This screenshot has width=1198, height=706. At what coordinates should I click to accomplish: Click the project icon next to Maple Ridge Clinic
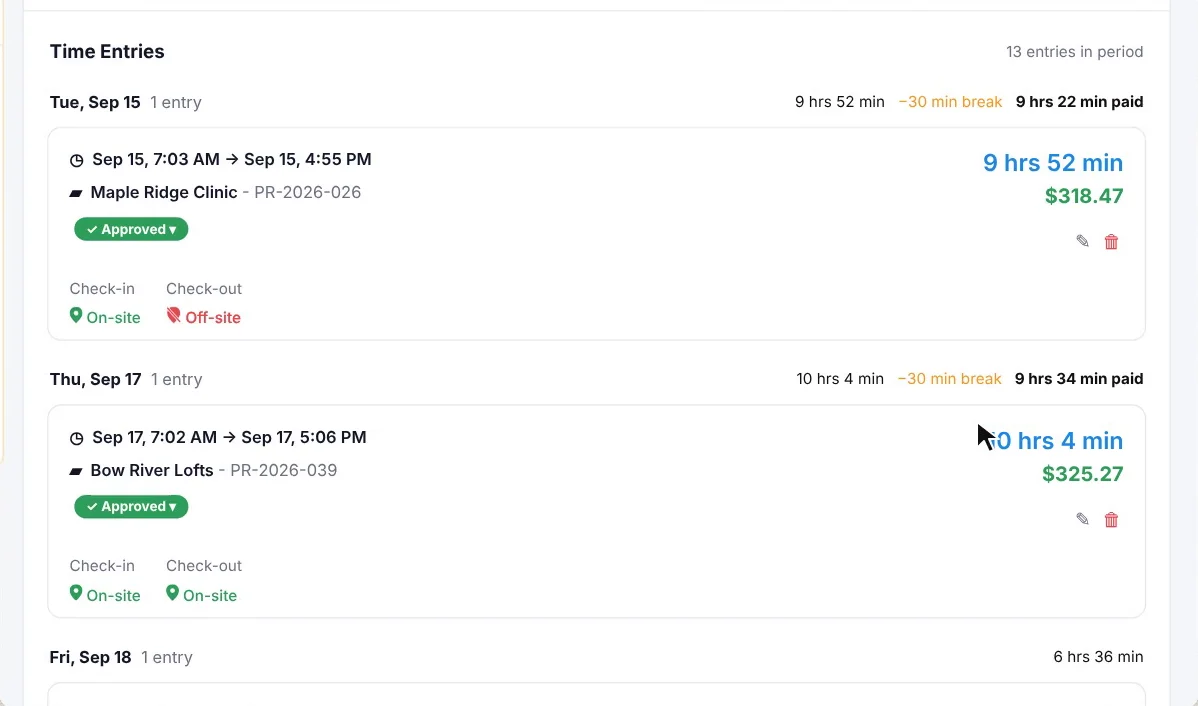pos(76,193)
